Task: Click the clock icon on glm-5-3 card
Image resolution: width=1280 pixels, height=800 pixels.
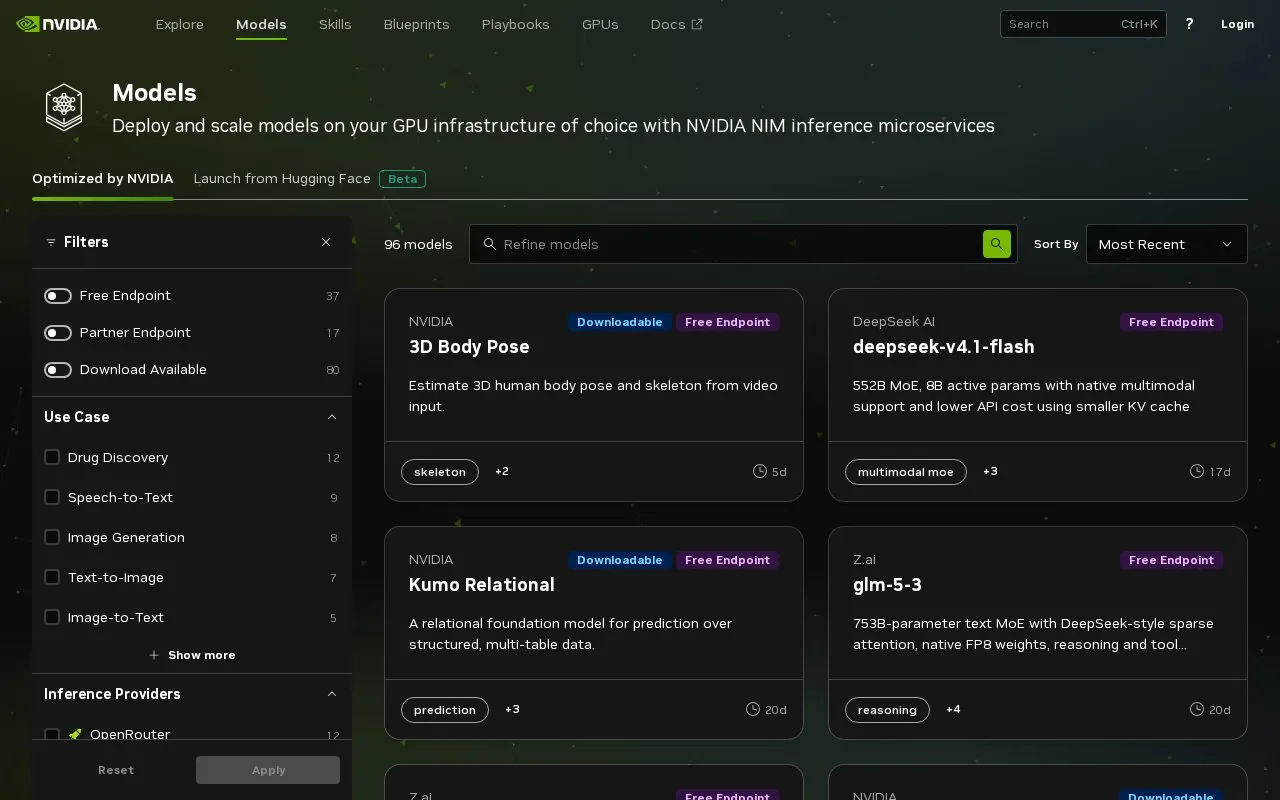Action: coord(1197,709)
